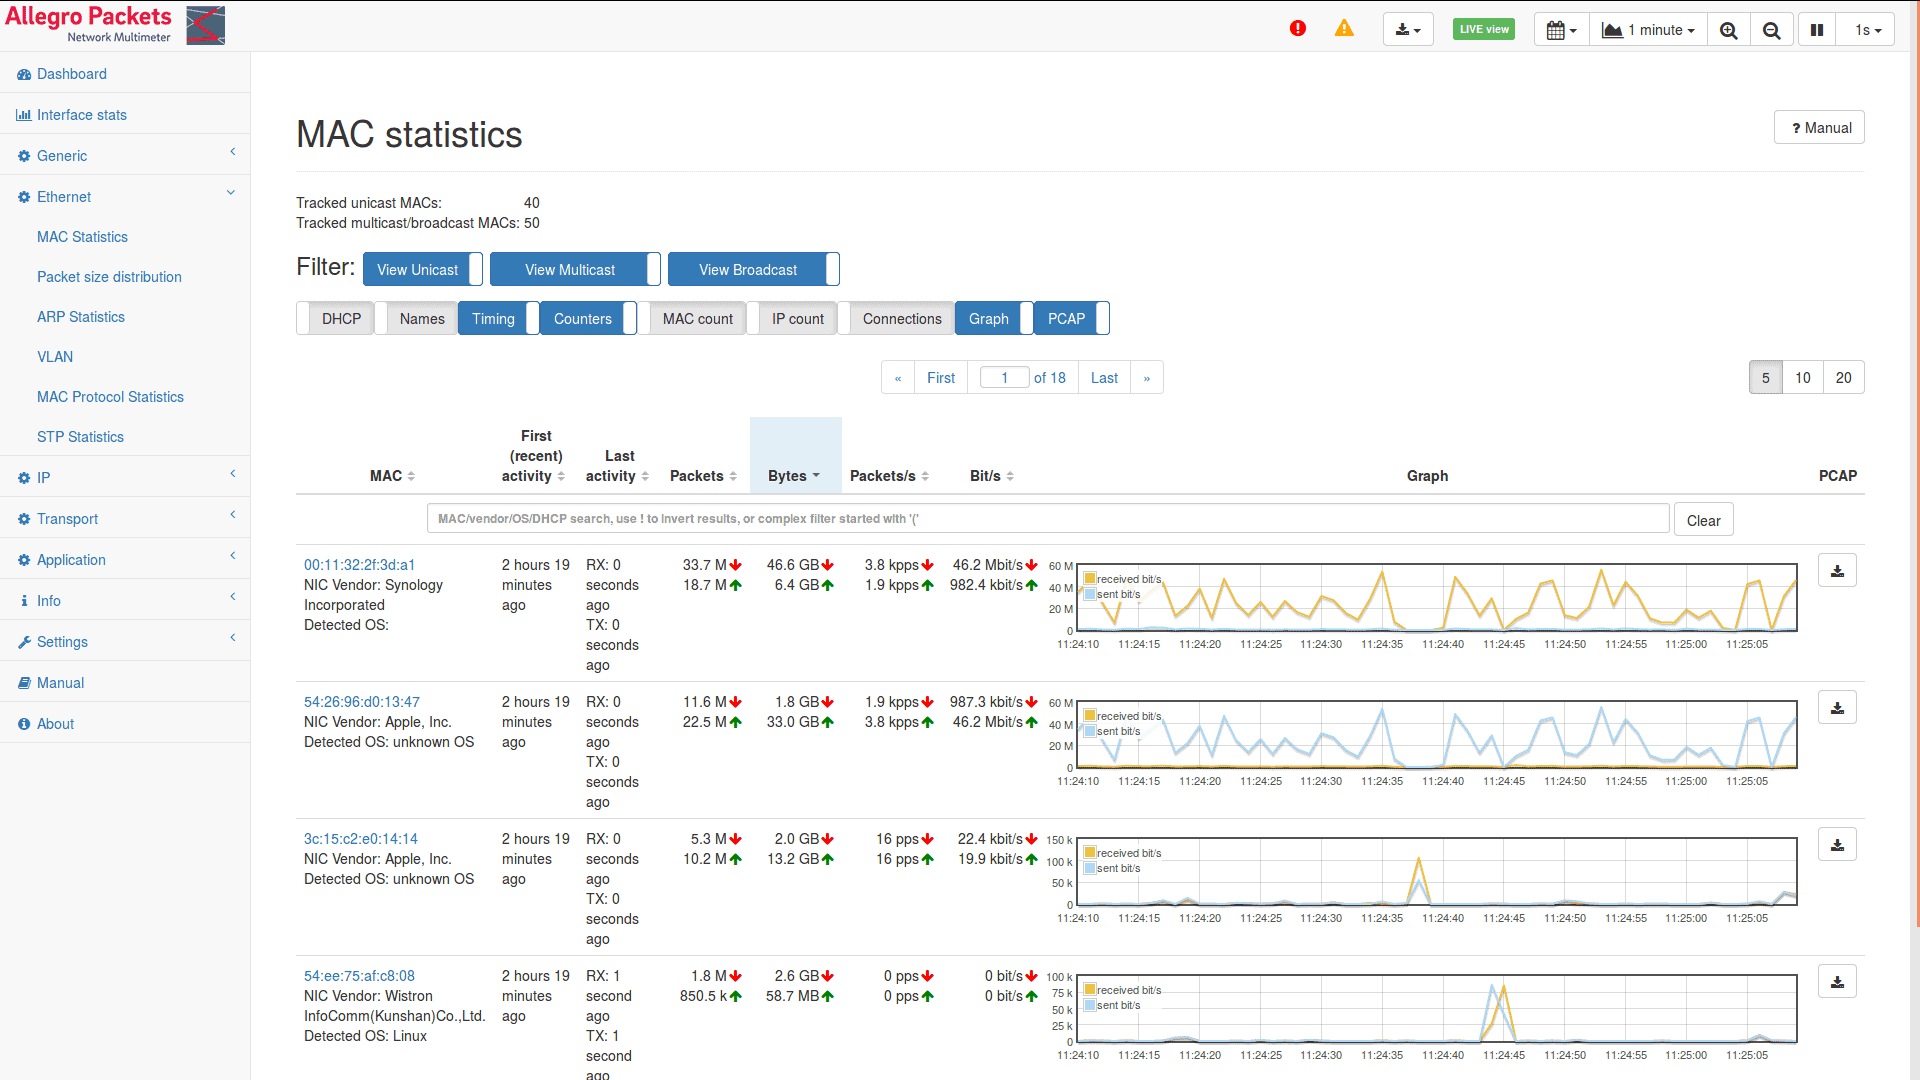Screen dimensions: 1920x1080
Task: Pause live updates with pause button
Action: click(x=1817, y=30)
